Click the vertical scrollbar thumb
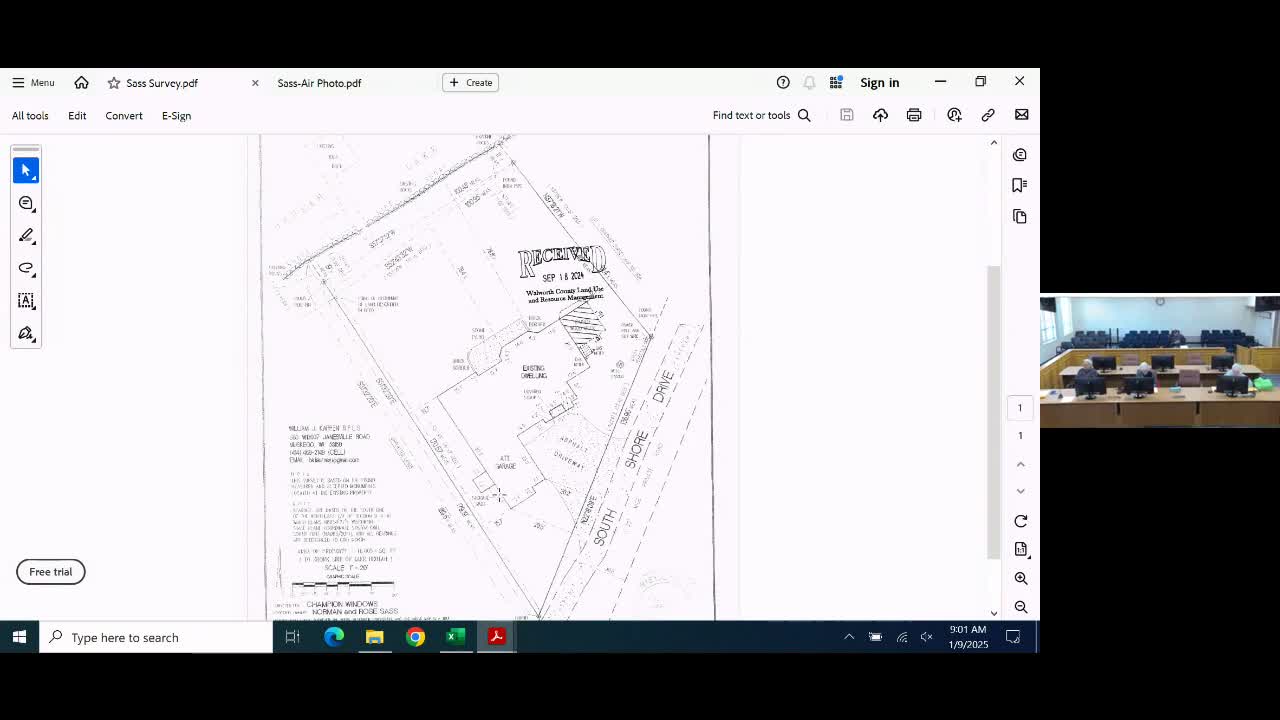 click(x=994, y=412)
